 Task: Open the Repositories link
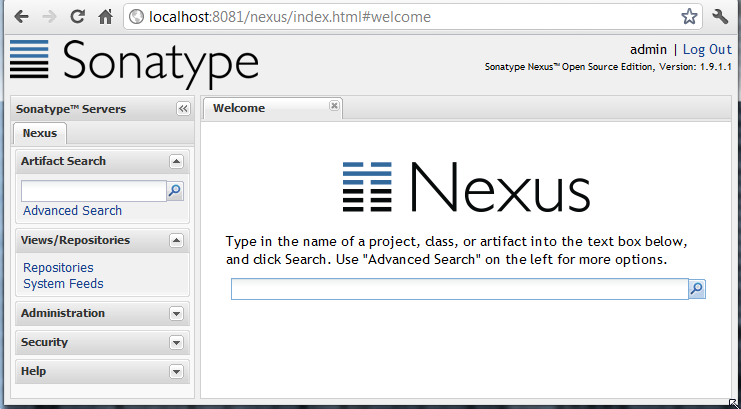58,268
